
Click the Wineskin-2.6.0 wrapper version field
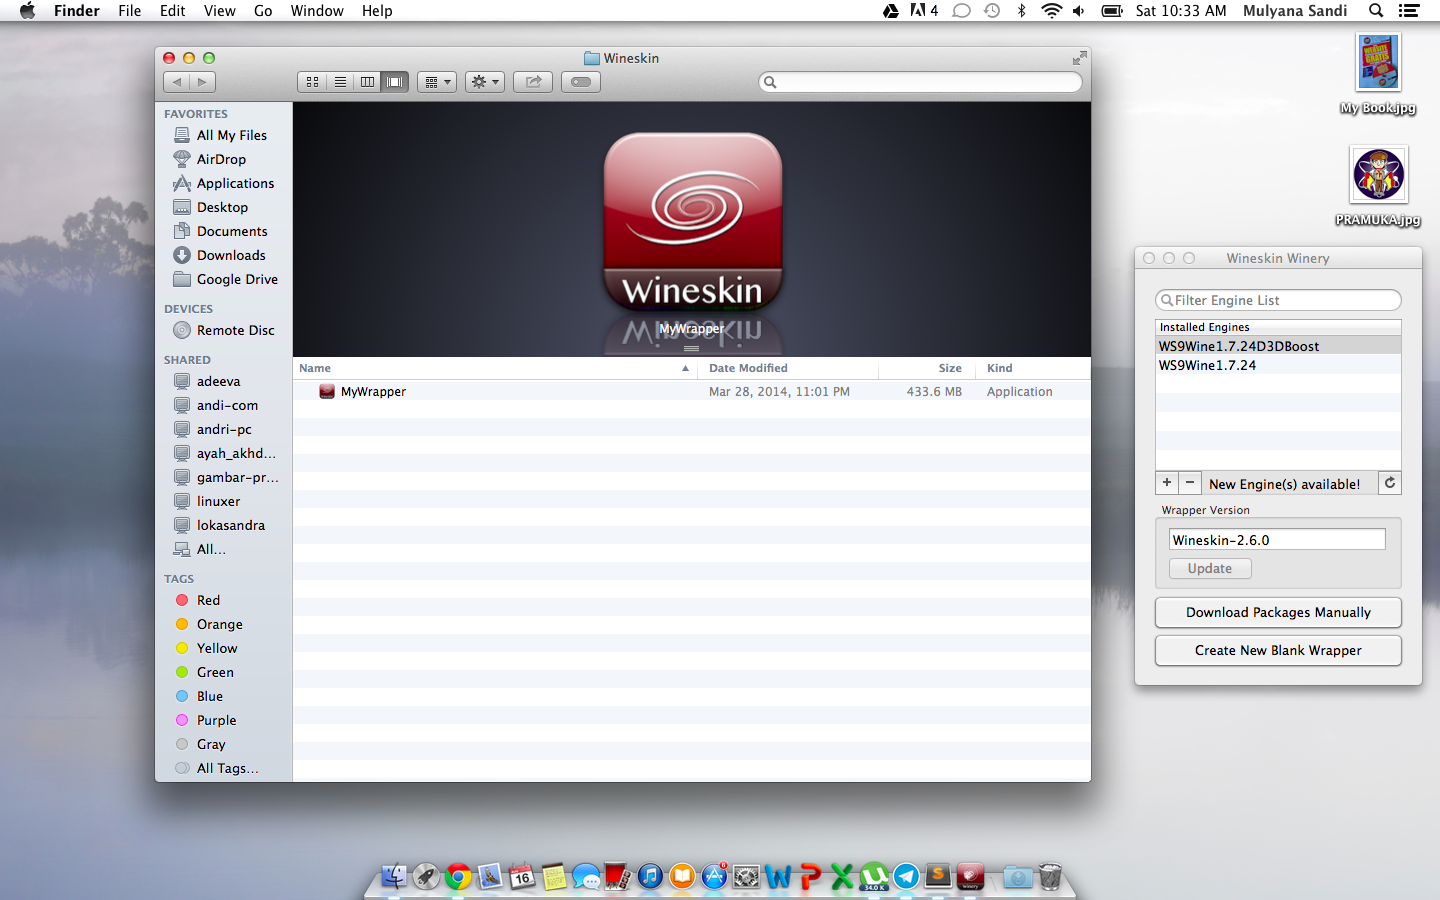click(1277, 539)
